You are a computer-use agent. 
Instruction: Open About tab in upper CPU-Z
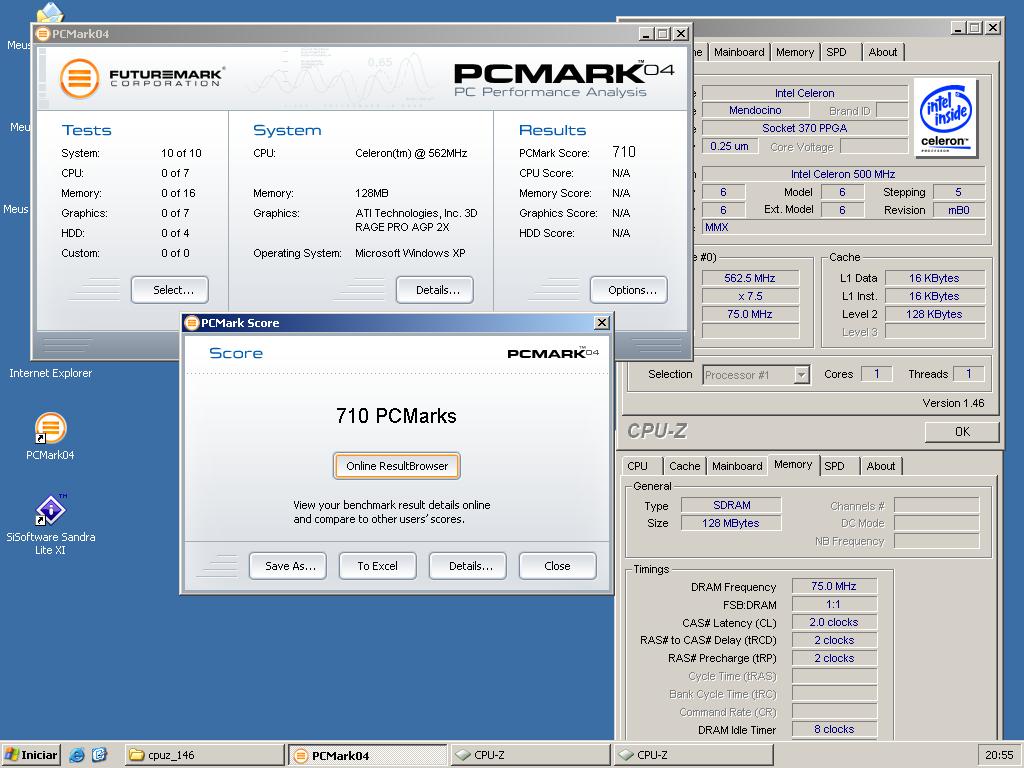coord(883,52)
